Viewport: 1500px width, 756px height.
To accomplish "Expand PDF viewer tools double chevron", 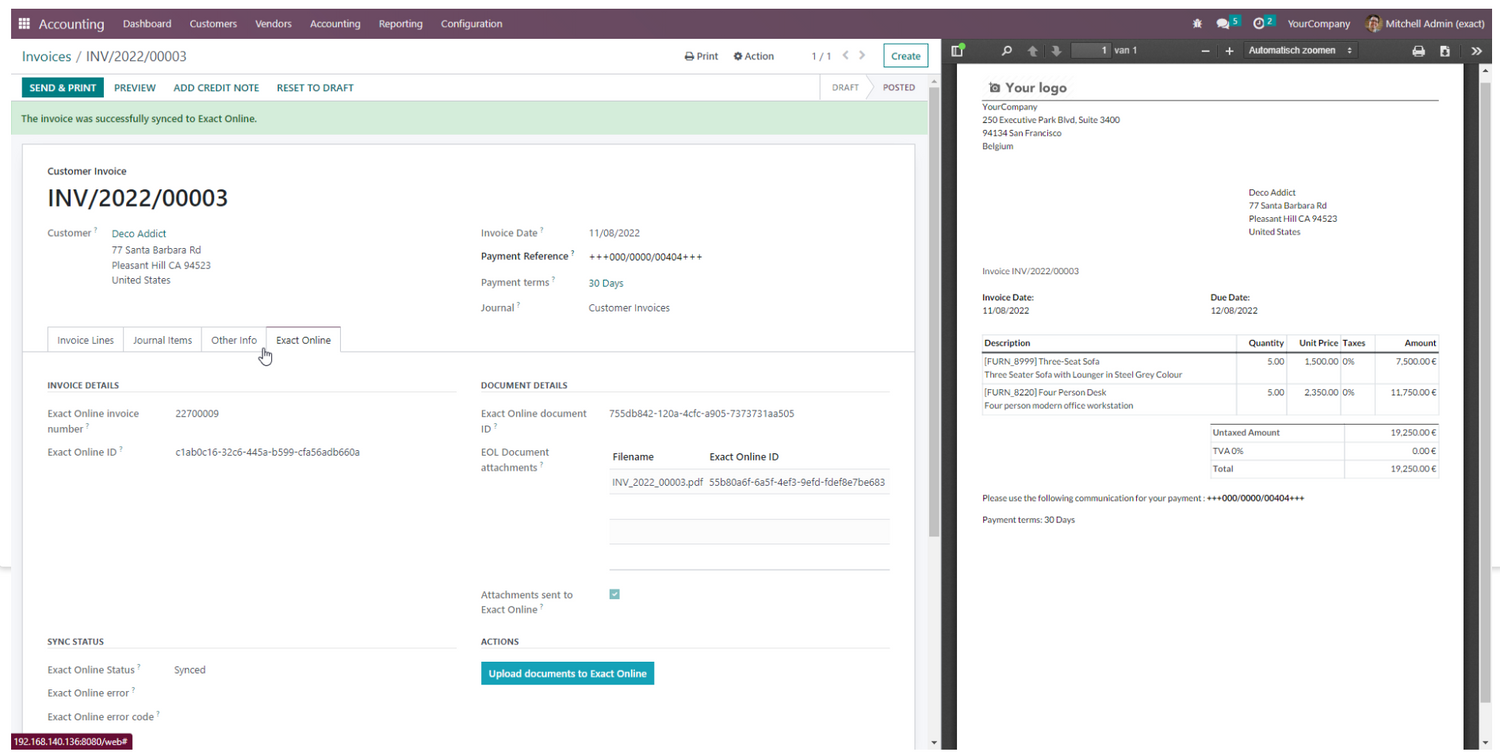I will click(1477, 51).
